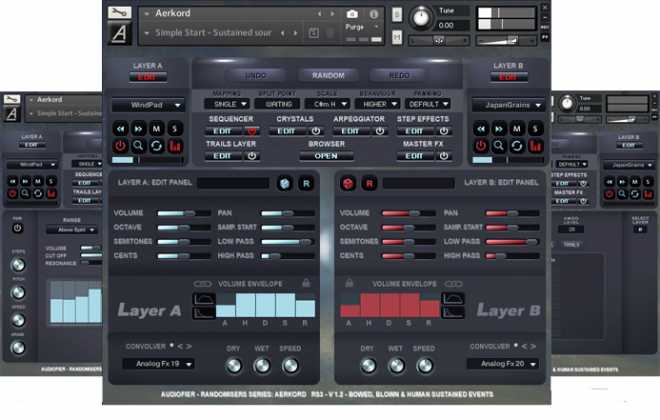Screen dimensions: 660x420
Task: Click the Layer B volume envelope lock
Action: pyautogui.click(x=349, y=283)
